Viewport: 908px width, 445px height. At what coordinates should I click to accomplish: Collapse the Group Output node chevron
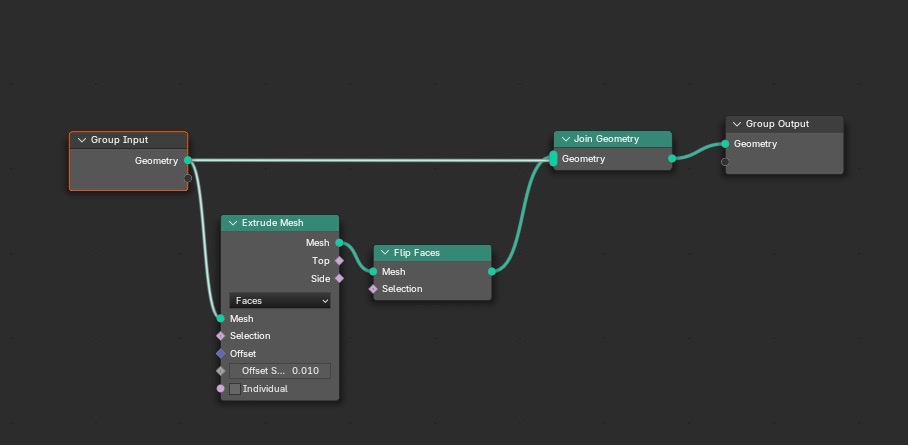[x=737, y=124]
